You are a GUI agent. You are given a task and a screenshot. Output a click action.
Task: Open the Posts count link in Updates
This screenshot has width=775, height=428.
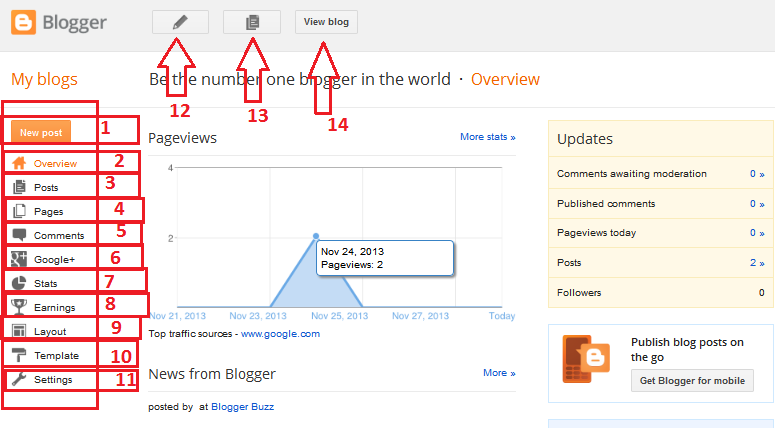pyautogui.click(x=757, y=262)
